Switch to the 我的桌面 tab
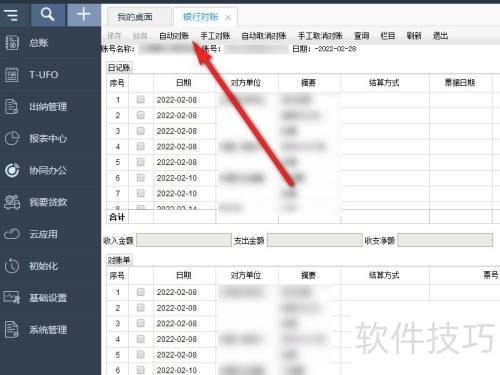The height and width of the screenshot is (375, 500). point(135,17)
